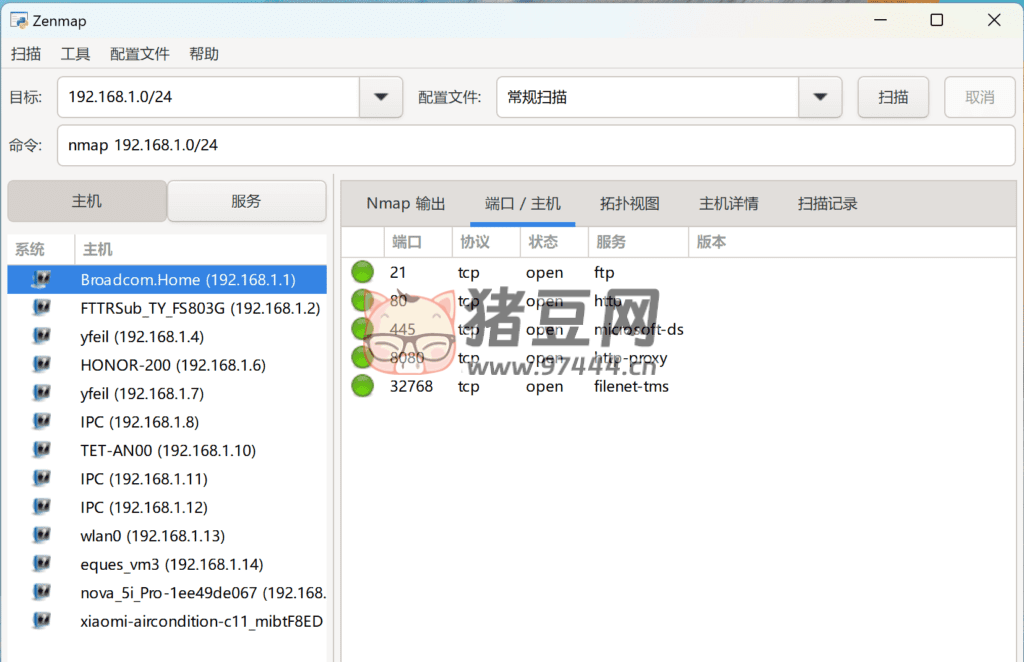This screenshot has width=1024, height=662.
Task: Sort by the 服务 column header
Action: coord(638,242)
